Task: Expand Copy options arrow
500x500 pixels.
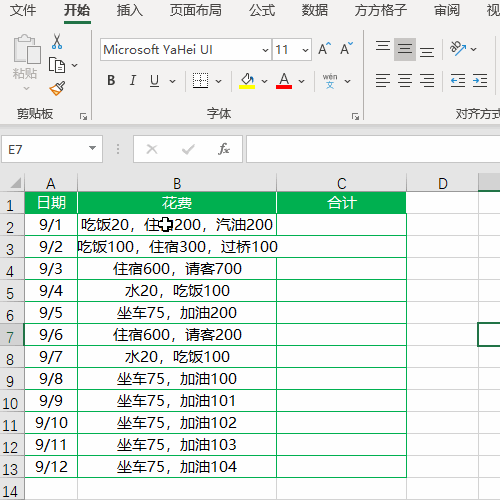Action: pos(75,65)
